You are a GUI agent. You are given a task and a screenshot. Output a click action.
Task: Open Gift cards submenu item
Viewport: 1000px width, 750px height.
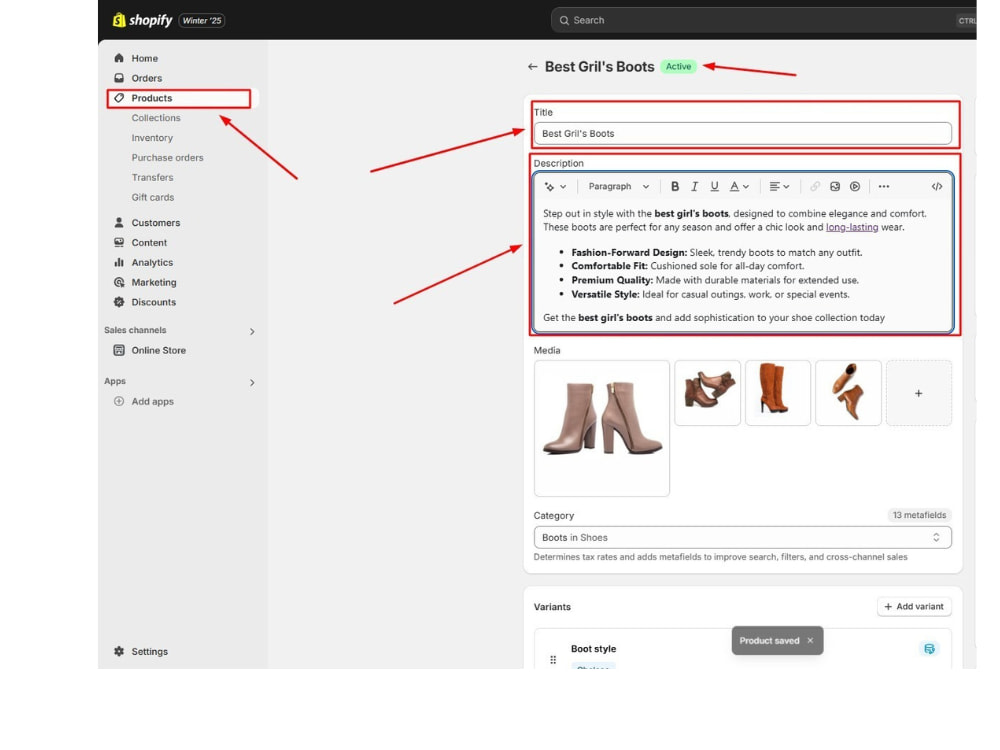pyautogui.click(x=152, y=197)
